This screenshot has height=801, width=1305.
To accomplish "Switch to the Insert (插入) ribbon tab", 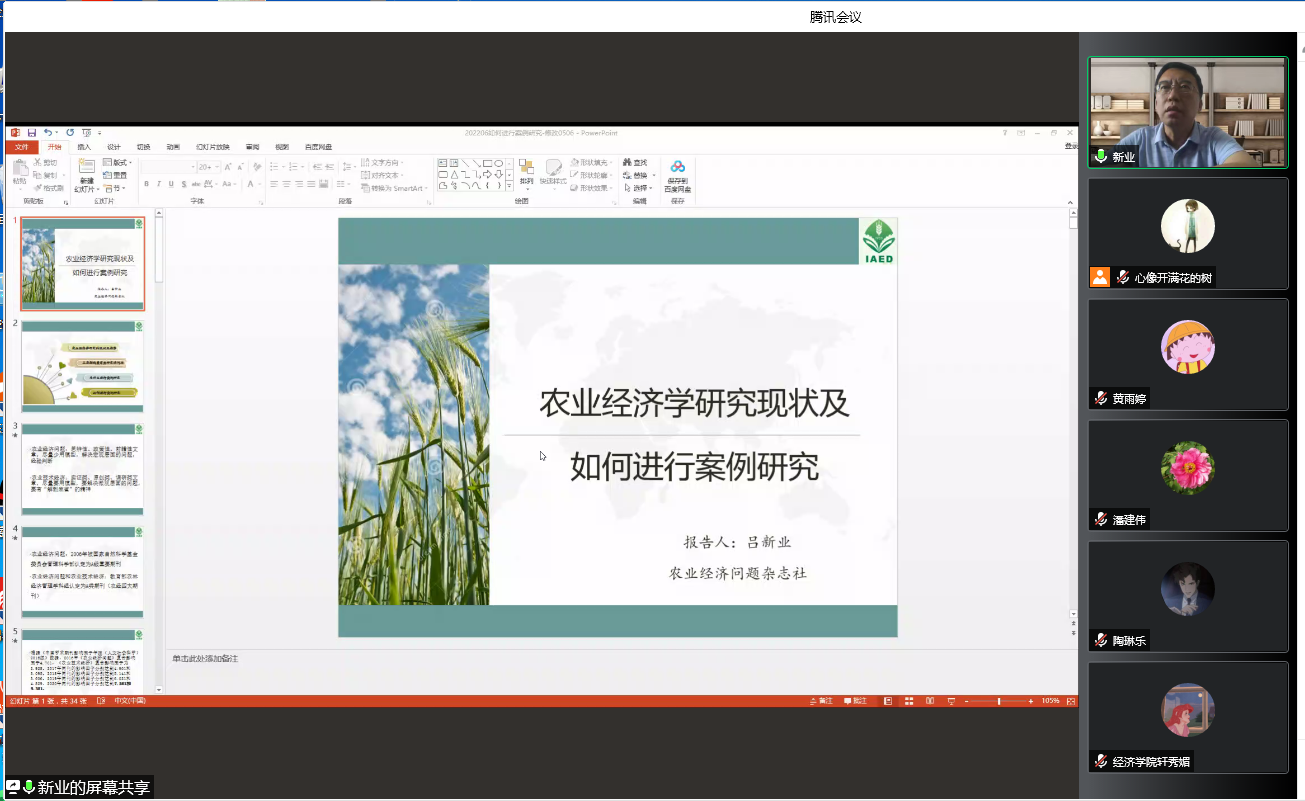I will click(x=84, y=147).
